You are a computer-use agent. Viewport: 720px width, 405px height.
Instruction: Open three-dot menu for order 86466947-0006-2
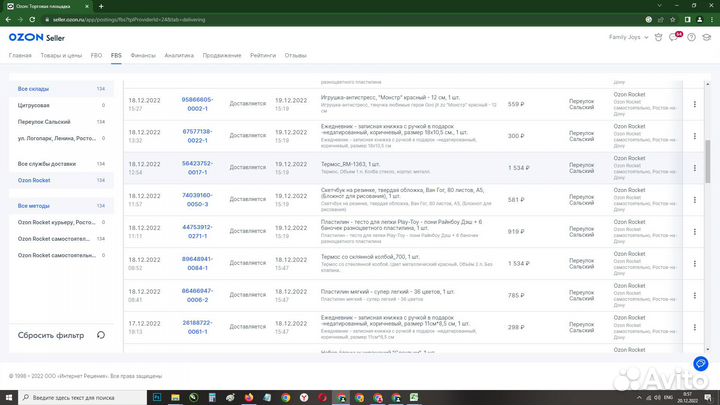click(x=695, y=296)
